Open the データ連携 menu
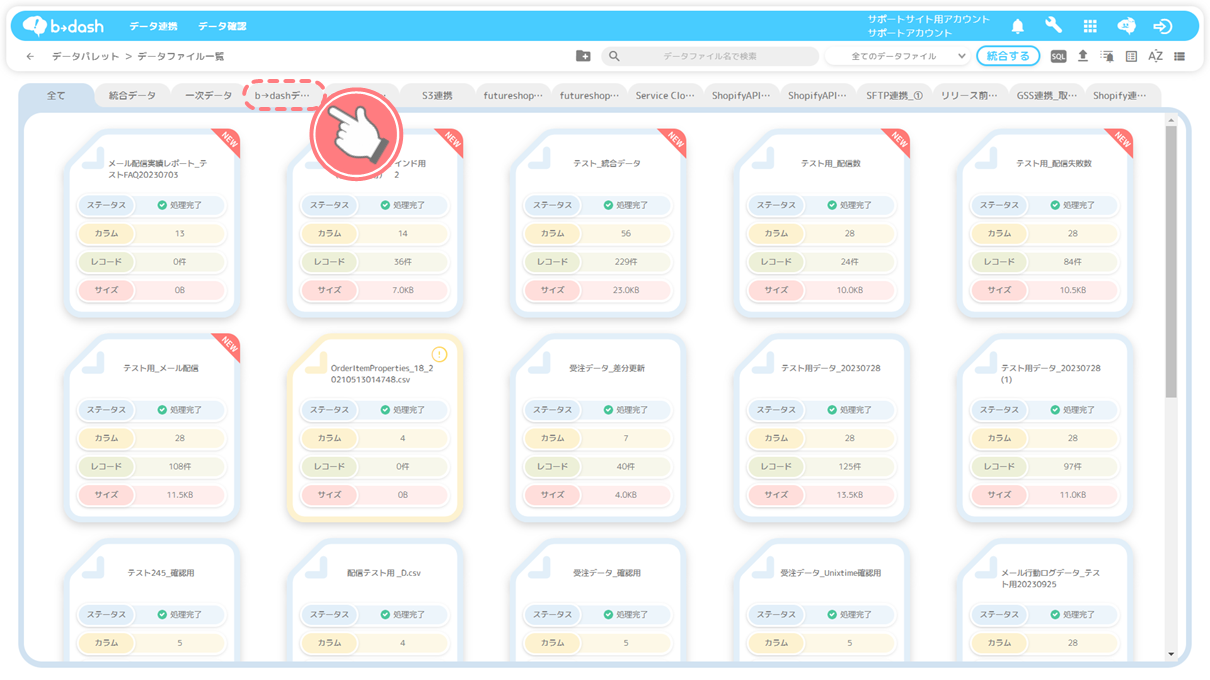The width and height of the screenshot is (1210, 680). pyautogui.click(x=153, y=26)
